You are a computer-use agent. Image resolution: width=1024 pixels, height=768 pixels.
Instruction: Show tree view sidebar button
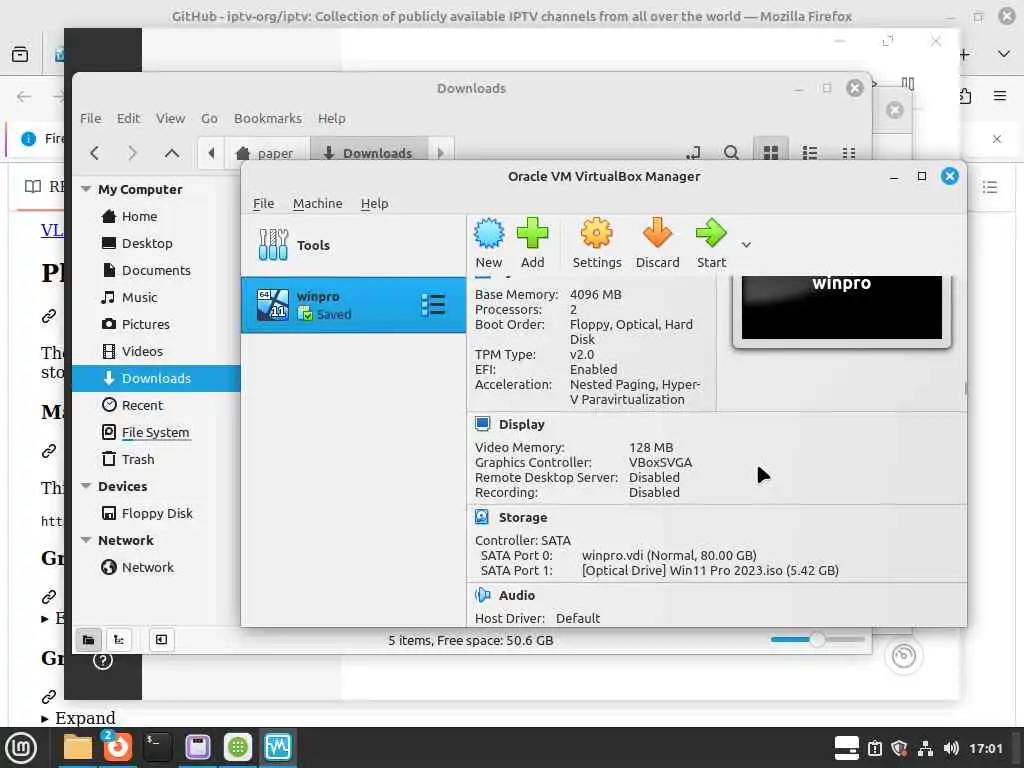(x=119, y=640)
